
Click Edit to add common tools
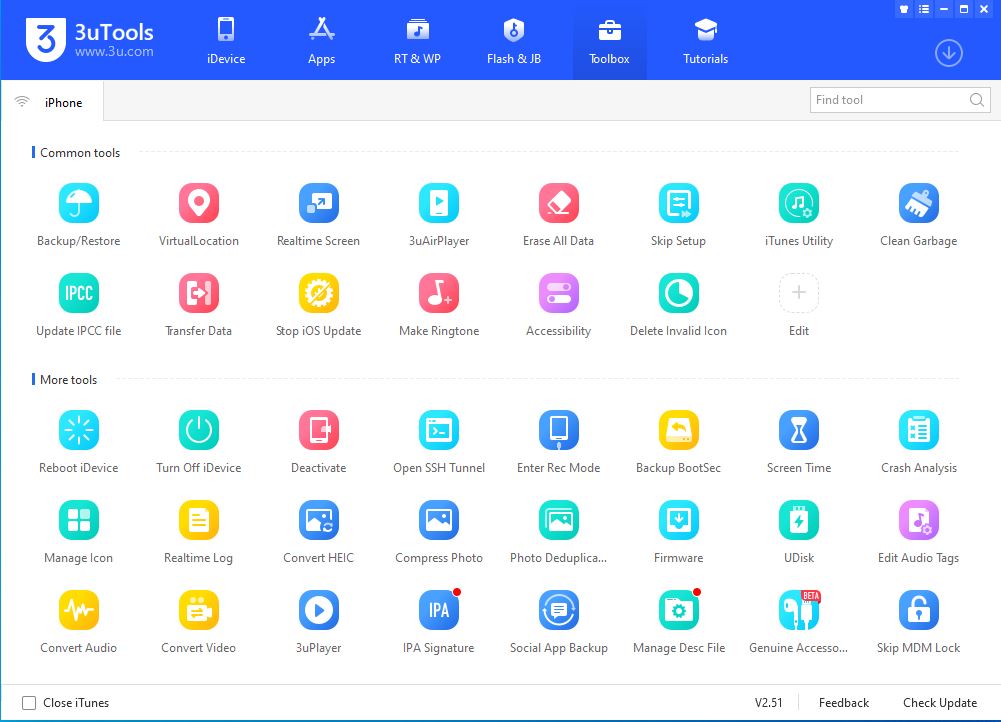[x=798, y=294]
